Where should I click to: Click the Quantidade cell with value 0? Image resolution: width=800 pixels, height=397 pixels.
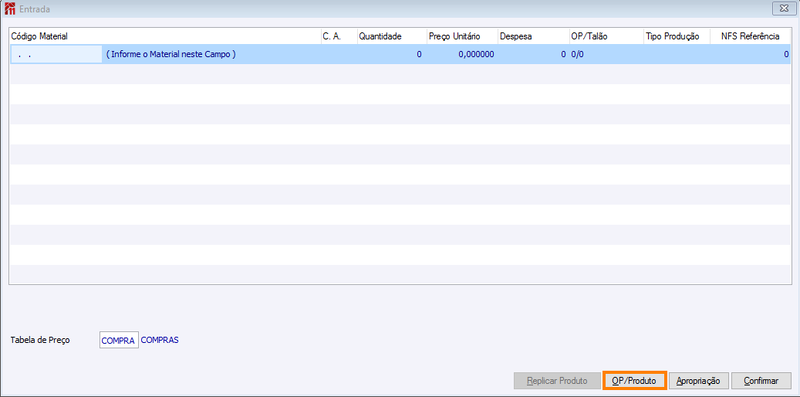pos(391,54)
